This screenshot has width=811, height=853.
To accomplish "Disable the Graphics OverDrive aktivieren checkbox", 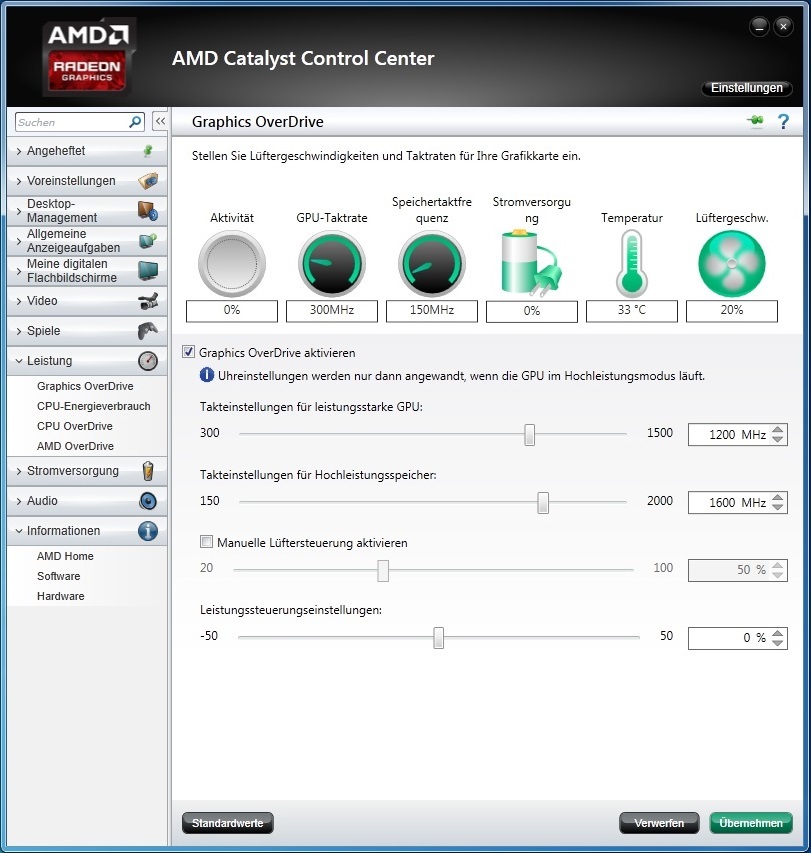I will 188,352.
